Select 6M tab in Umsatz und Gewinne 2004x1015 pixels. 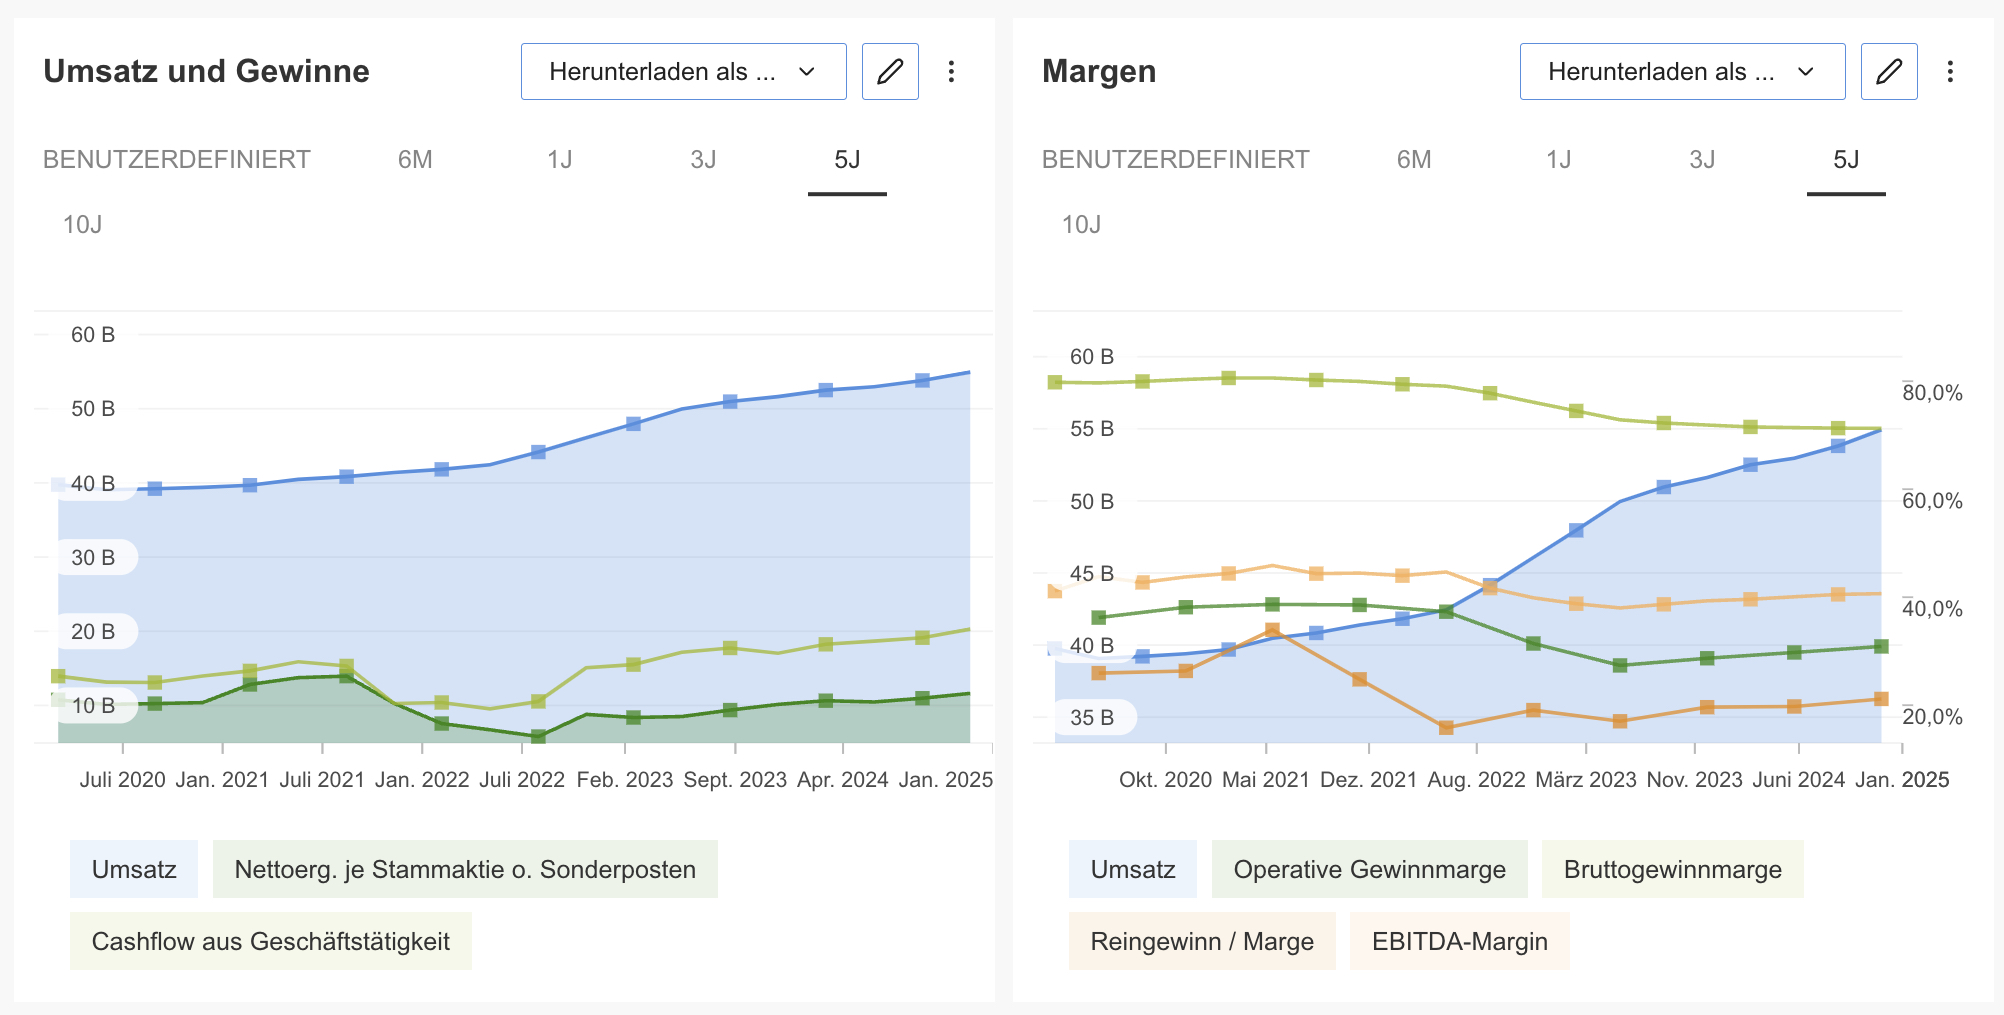point(415,160)
